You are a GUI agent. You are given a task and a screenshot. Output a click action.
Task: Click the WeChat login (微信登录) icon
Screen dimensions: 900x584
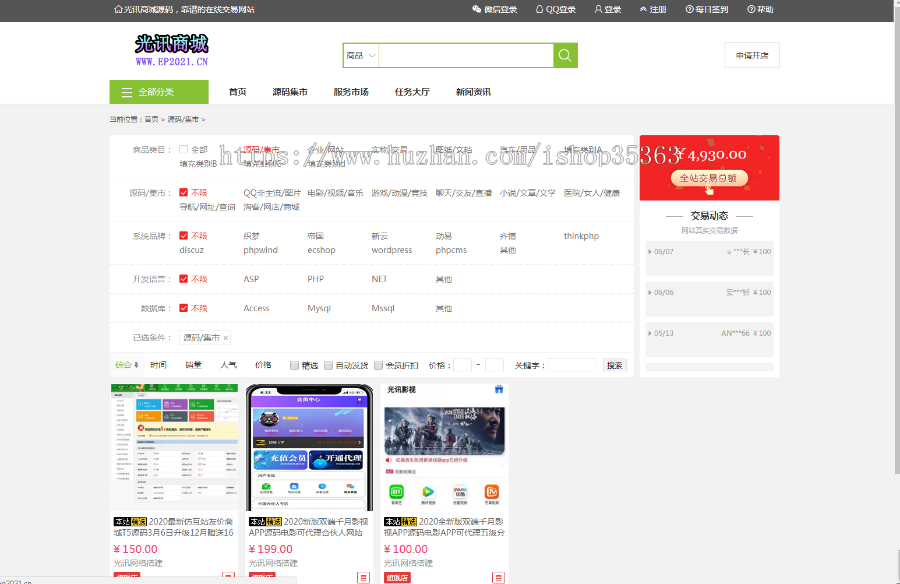point(477,10)
